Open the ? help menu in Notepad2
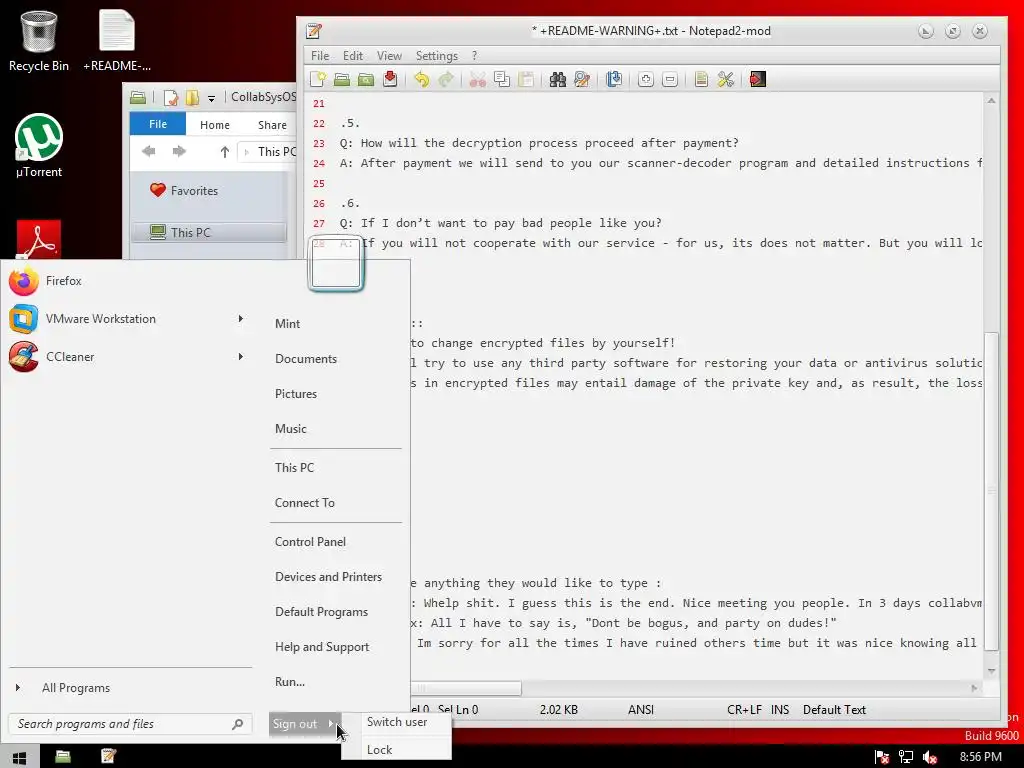The image size is (1024, 768). tap(474, 56)
